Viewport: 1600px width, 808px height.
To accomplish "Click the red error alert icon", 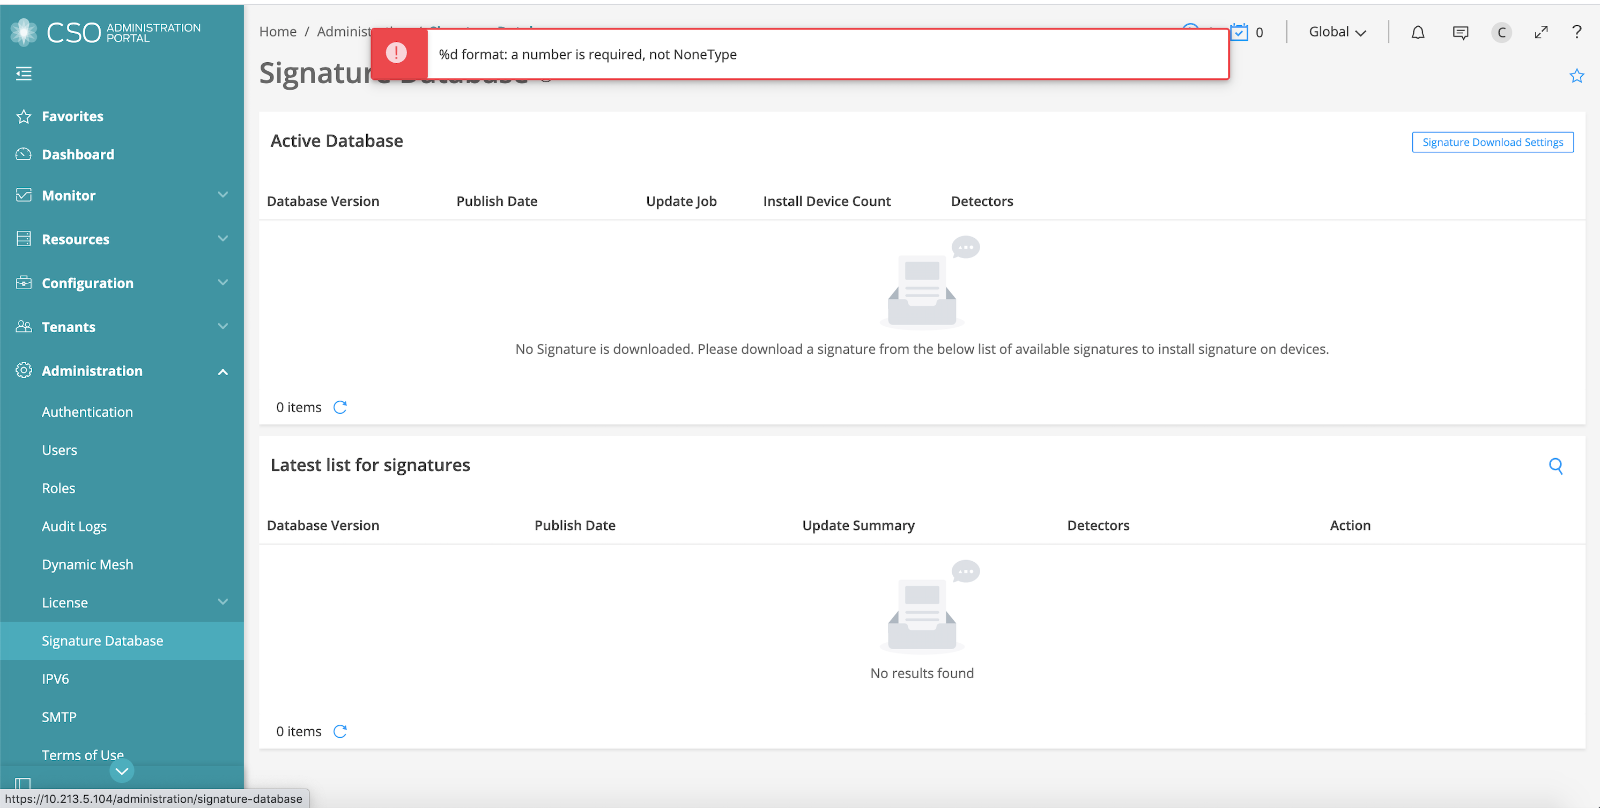I will tap(397, 53).
